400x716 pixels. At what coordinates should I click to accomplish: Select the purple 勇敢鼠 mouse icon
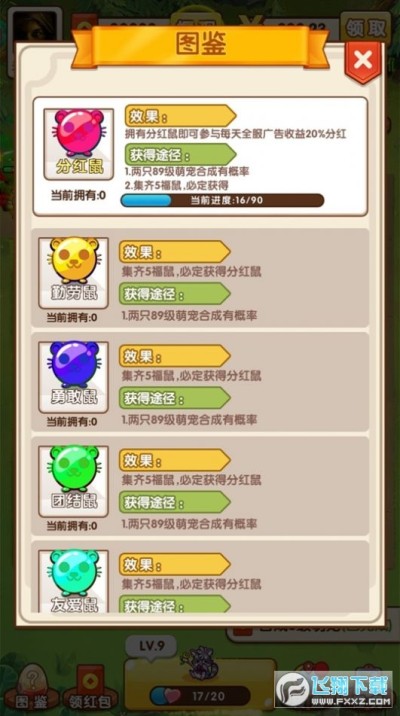tap(74, 377)
